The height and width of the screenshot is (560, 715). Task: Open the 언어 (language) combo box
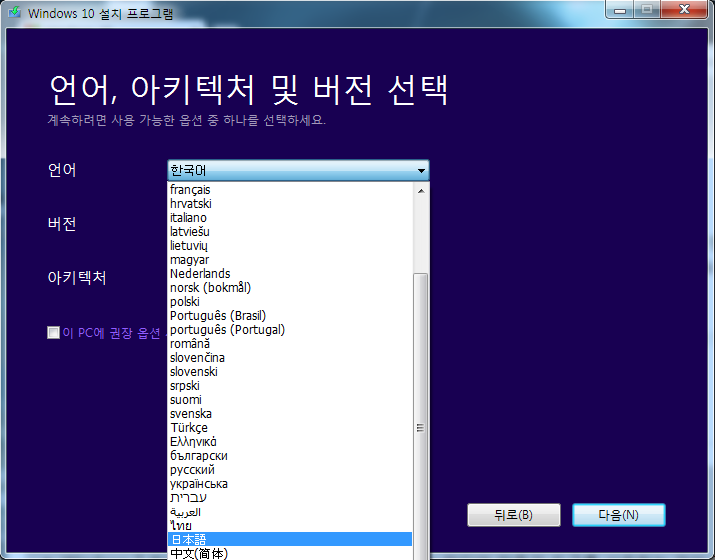pyautogui.click(x=298, y=171)
